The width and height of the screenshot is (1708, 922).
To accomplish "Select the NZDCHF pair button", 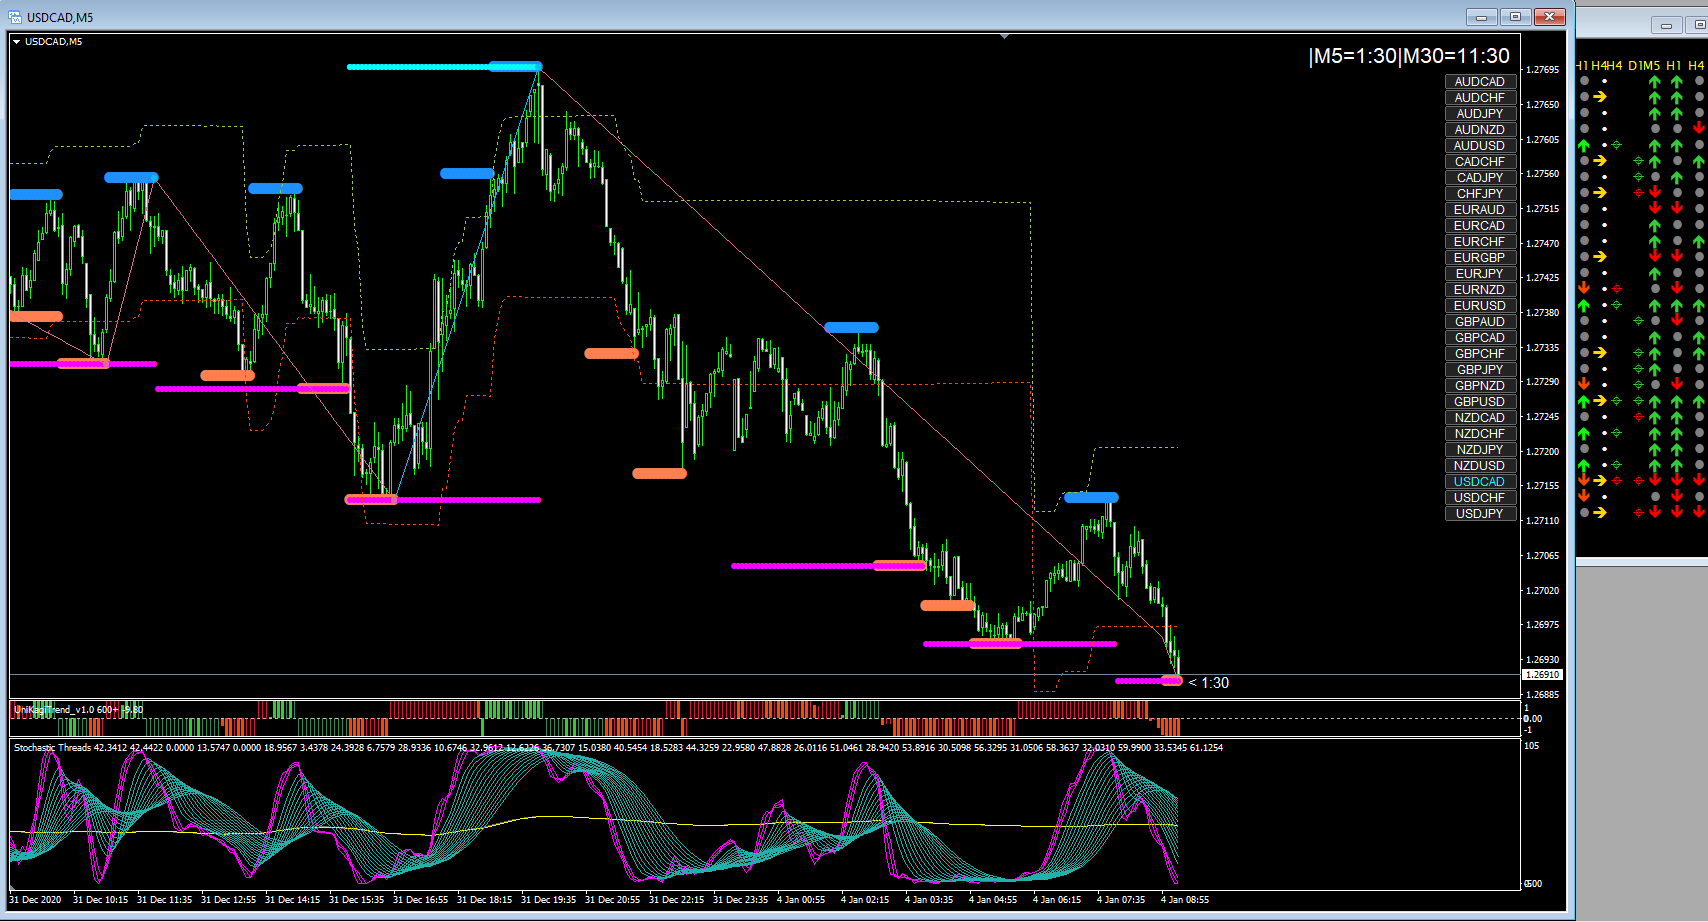I will pyautogui.click(x=1480, y=434).
